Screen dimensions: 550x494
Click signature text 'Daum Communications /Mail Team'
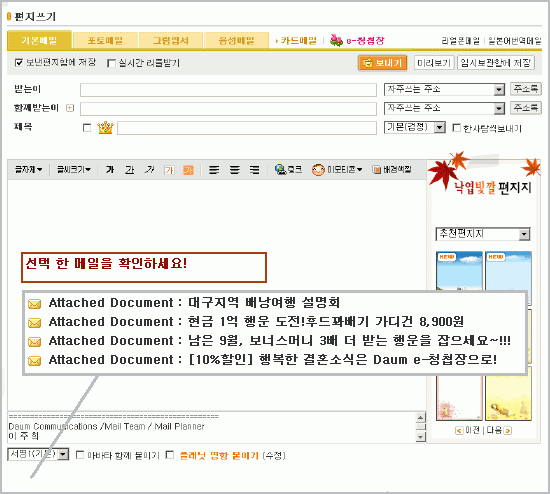76,427
